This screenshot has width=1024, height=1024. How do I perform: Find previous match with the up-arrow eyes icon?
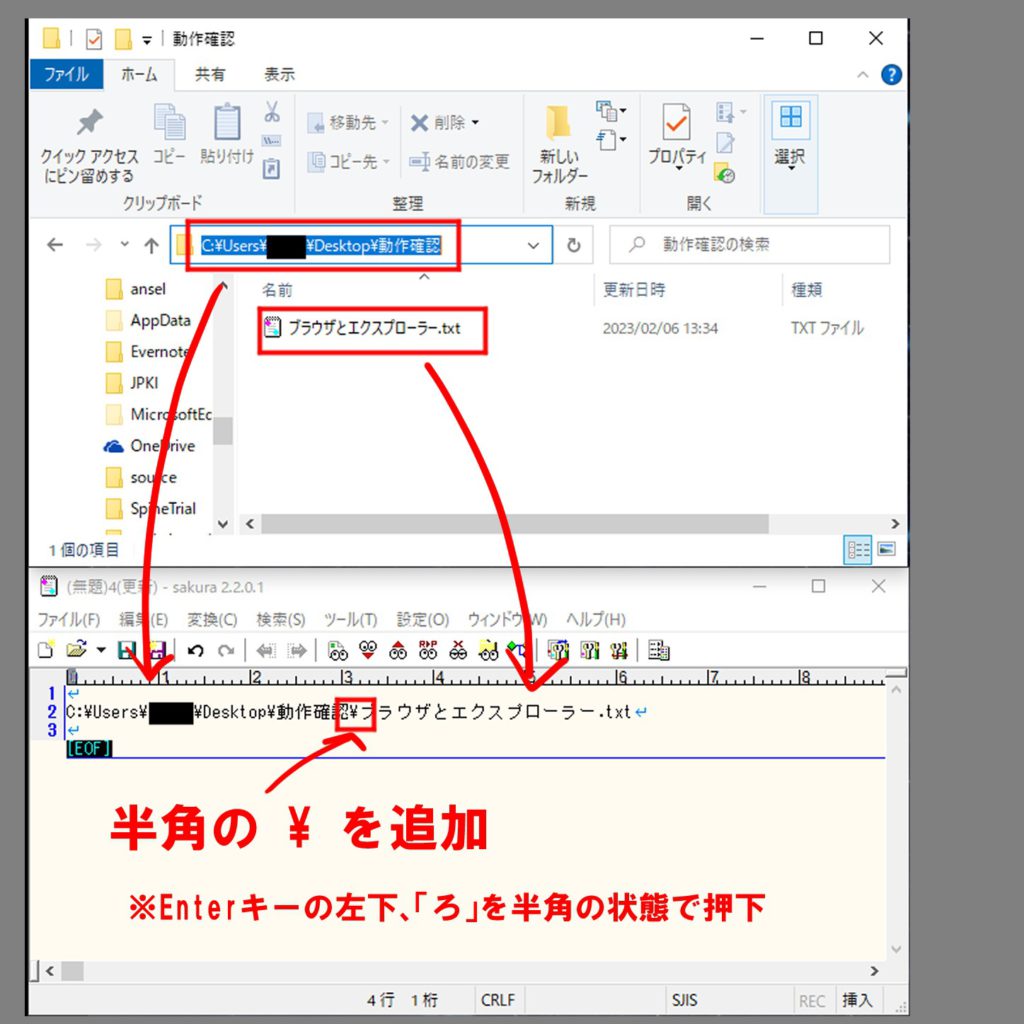pos(398,650)
